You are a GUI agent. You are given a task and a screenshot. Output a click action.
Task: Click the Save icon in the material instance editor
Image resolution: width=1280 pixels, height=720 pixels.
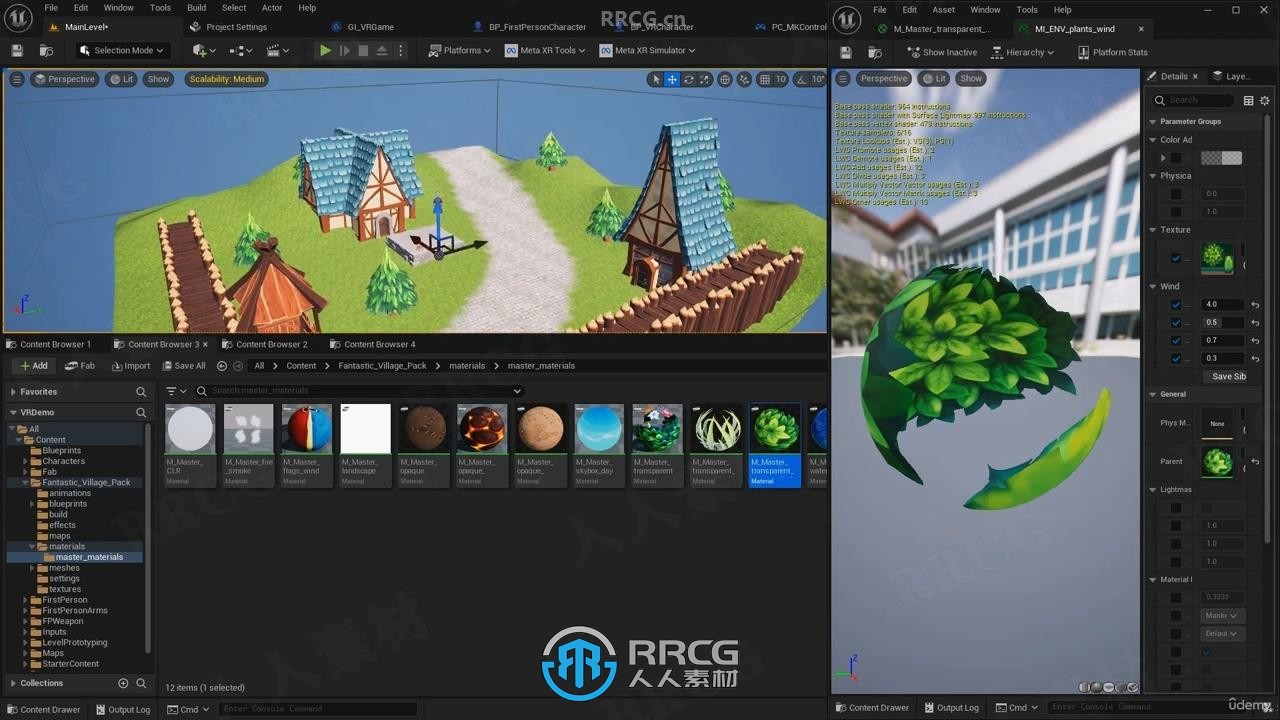click(x=845, y=52)
